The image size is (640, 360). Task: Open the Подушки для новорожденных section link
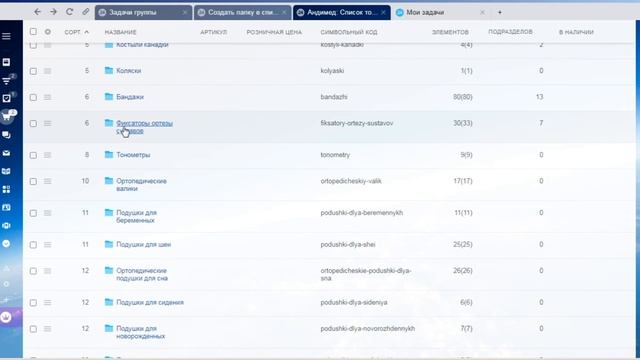140,332
